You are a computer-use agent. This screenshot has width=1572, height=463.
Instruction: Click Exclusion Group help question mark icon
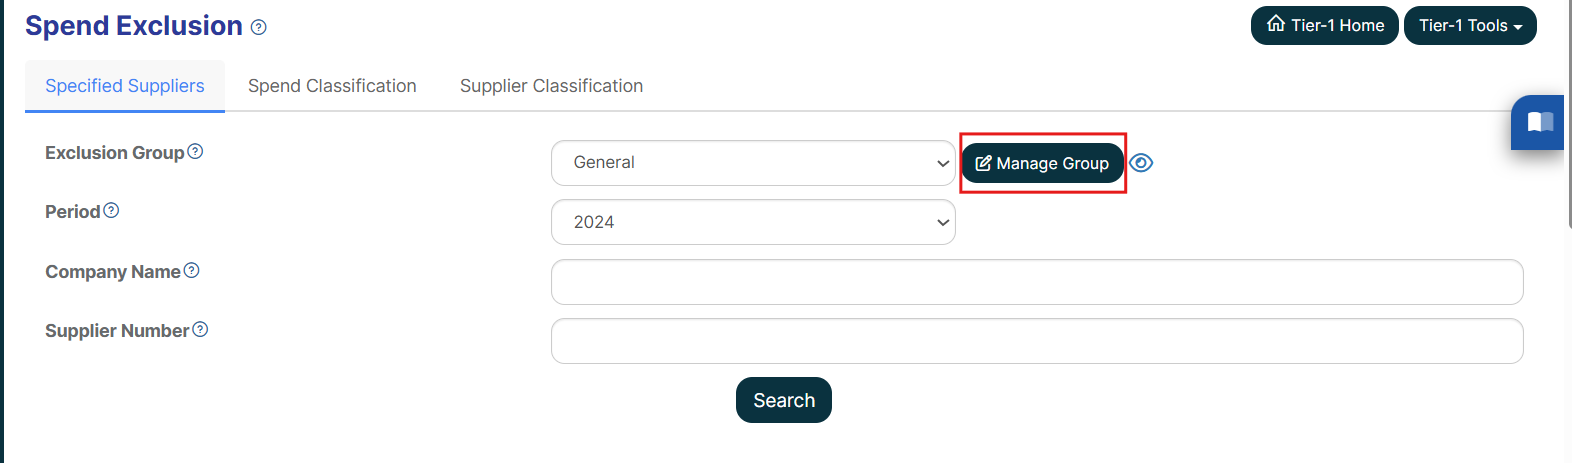click(195, 151)
